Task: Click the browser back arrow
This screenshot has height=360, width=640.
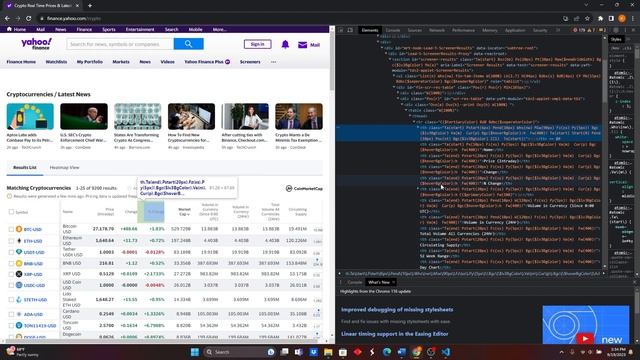Action: (7, 18)
